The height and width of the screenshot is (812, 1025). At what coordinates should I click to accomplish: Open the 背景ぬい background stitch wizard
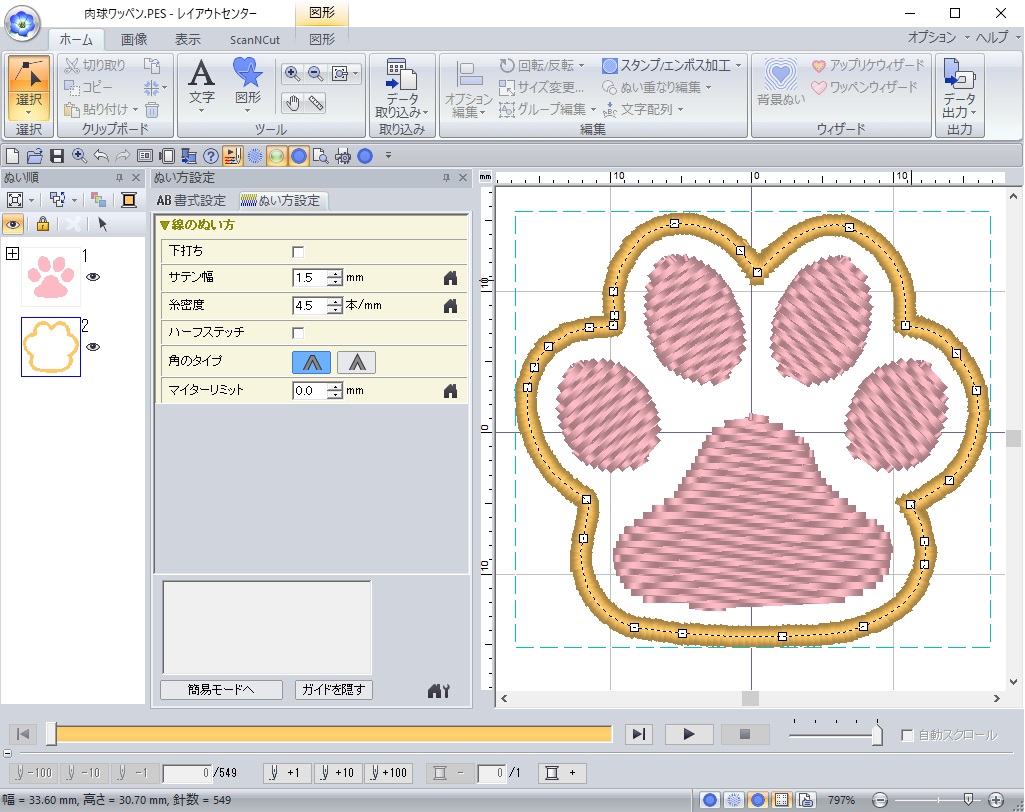[780, 81]
